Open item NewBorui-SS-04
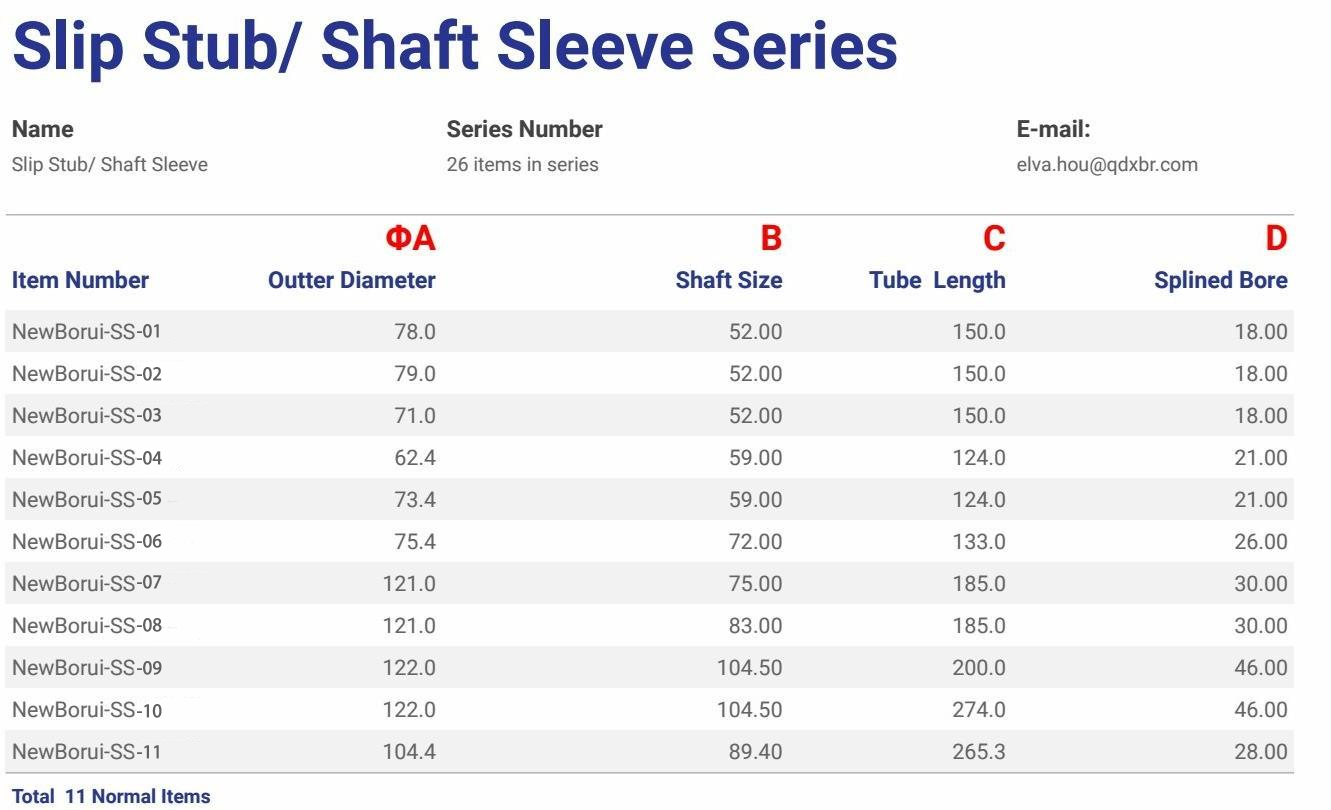 (87, 458)
